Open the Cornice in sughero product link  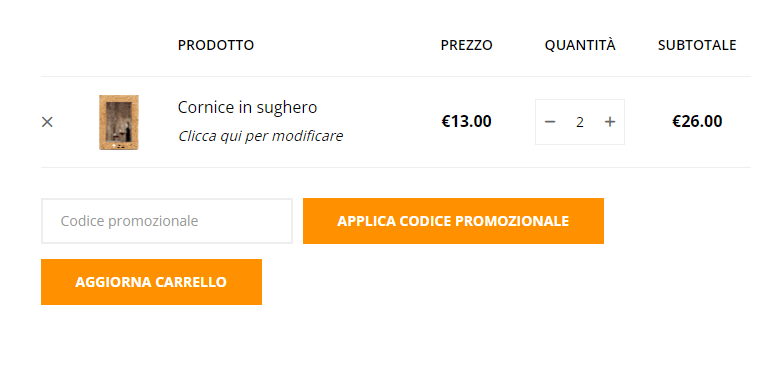point(247,107)
